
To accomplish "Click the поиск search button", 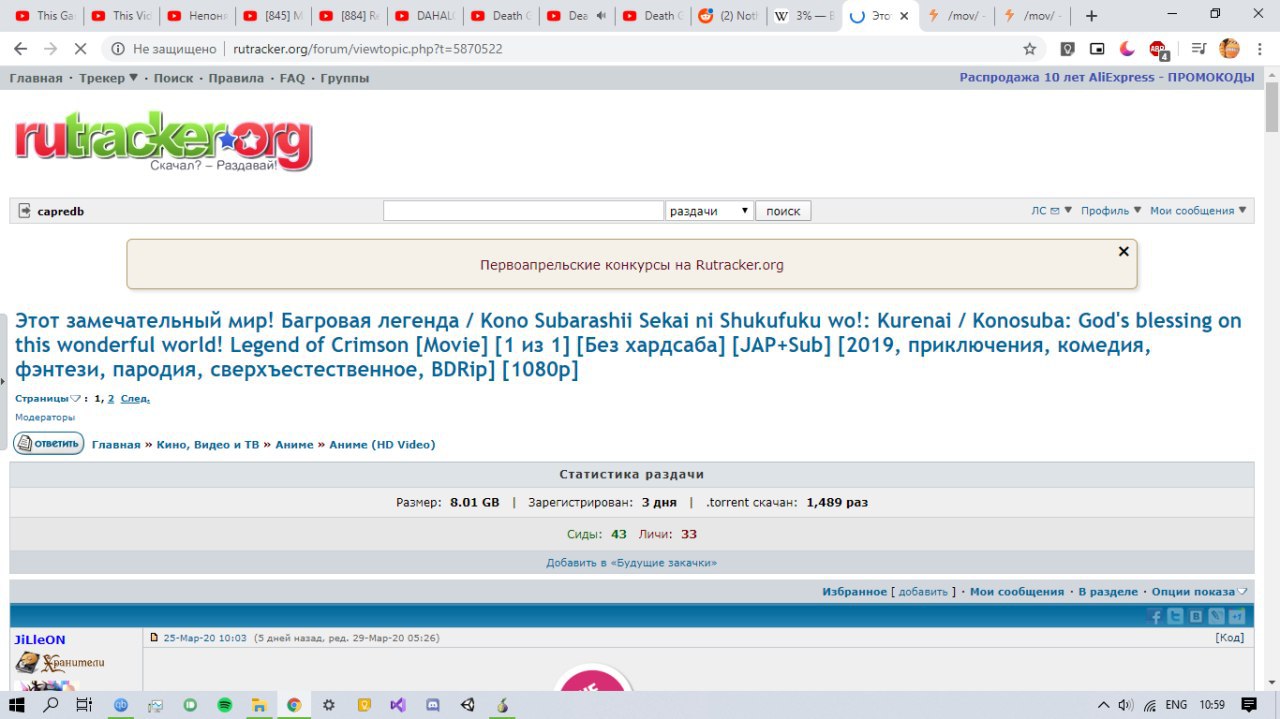I will coord(783,211).
